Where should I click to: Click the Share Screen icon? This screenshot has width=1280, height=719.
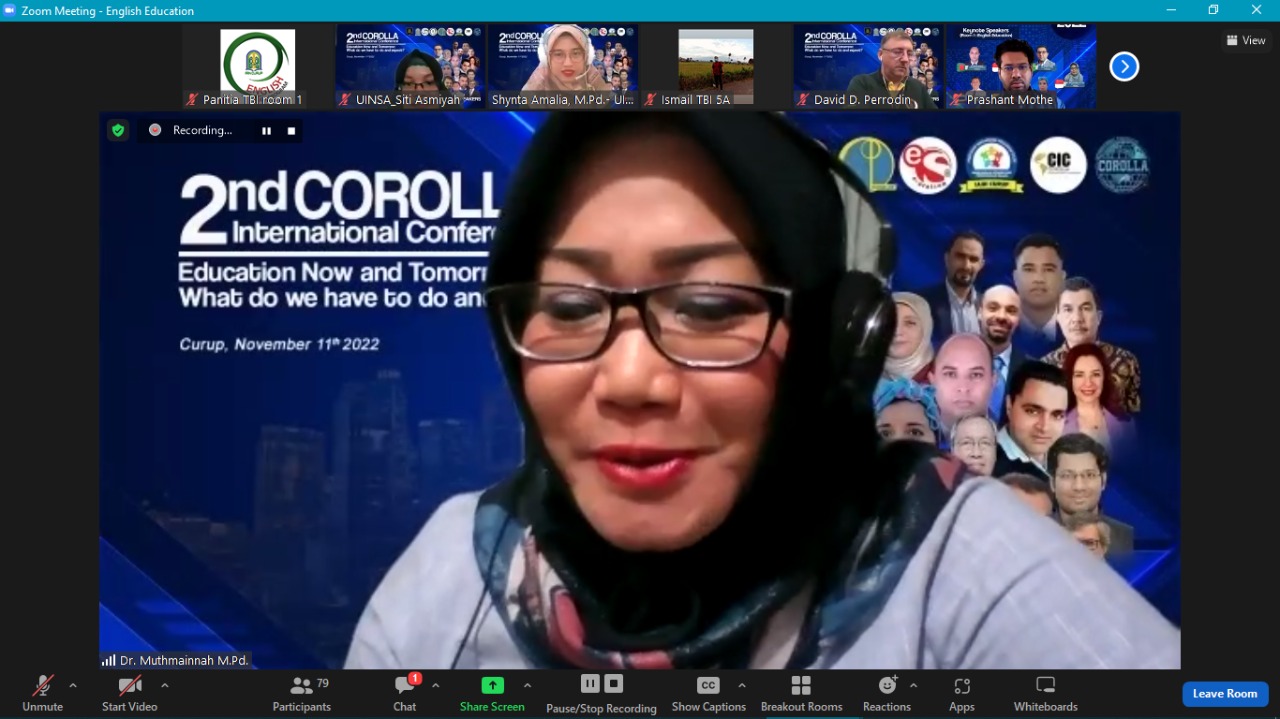tap(492, 686)
